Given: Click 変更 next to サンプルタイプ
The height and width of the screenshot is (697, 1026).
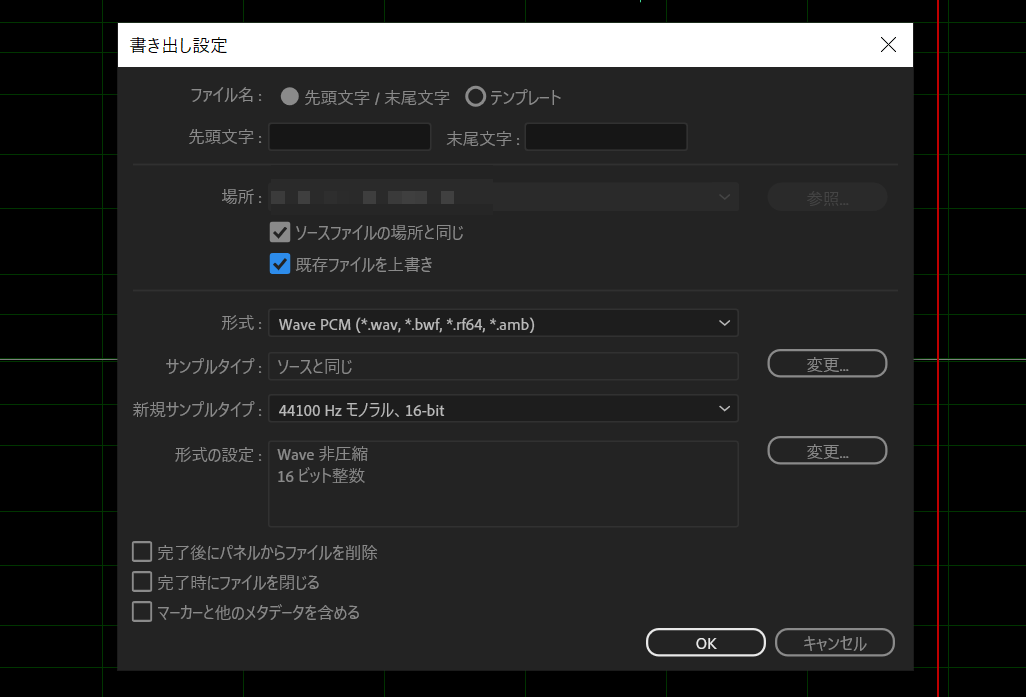Looking at the screenshot, I should pyautogui.click(x=827, y=363).
